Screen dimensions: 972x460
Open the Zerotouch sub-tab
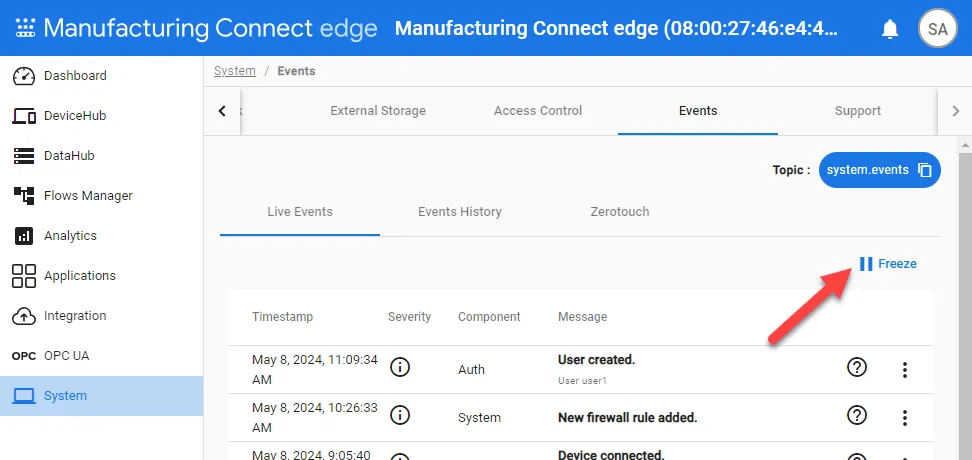[620, 212]
